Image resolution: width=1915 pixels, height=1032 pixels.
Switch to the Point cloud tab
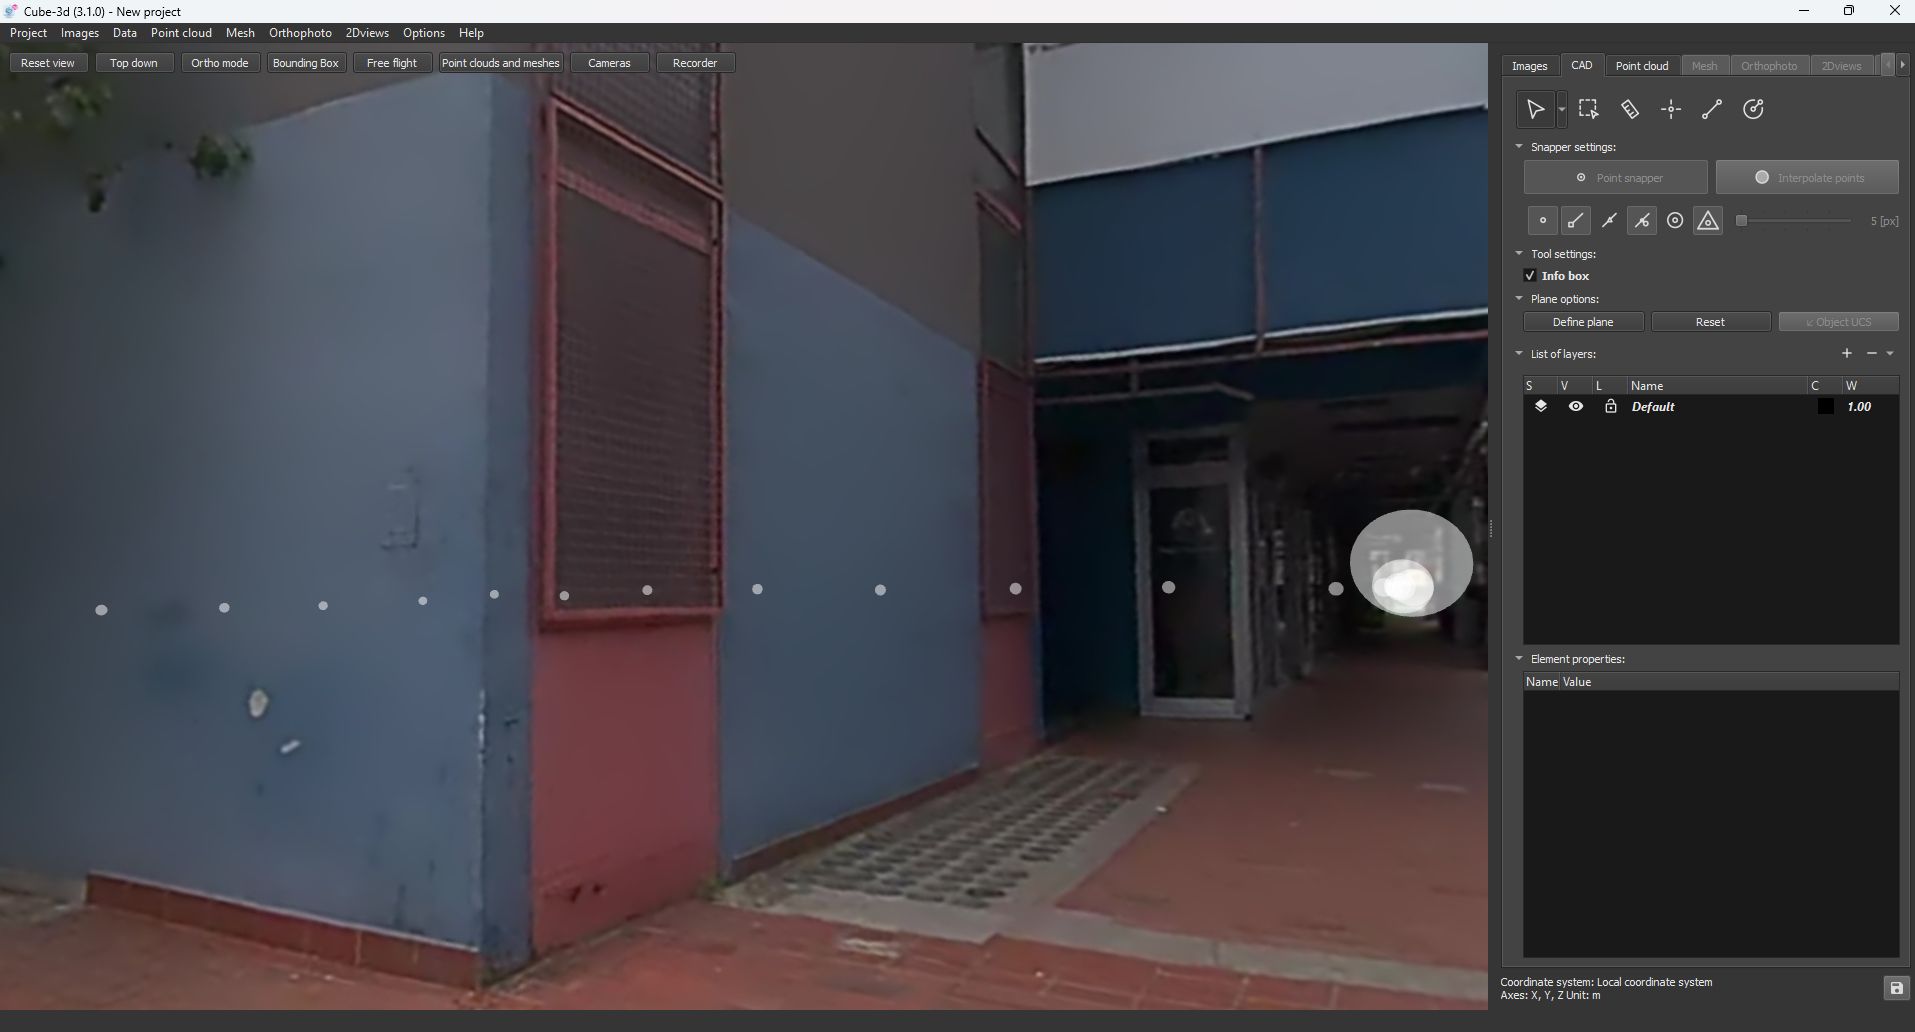click(x=1642, y=66)
